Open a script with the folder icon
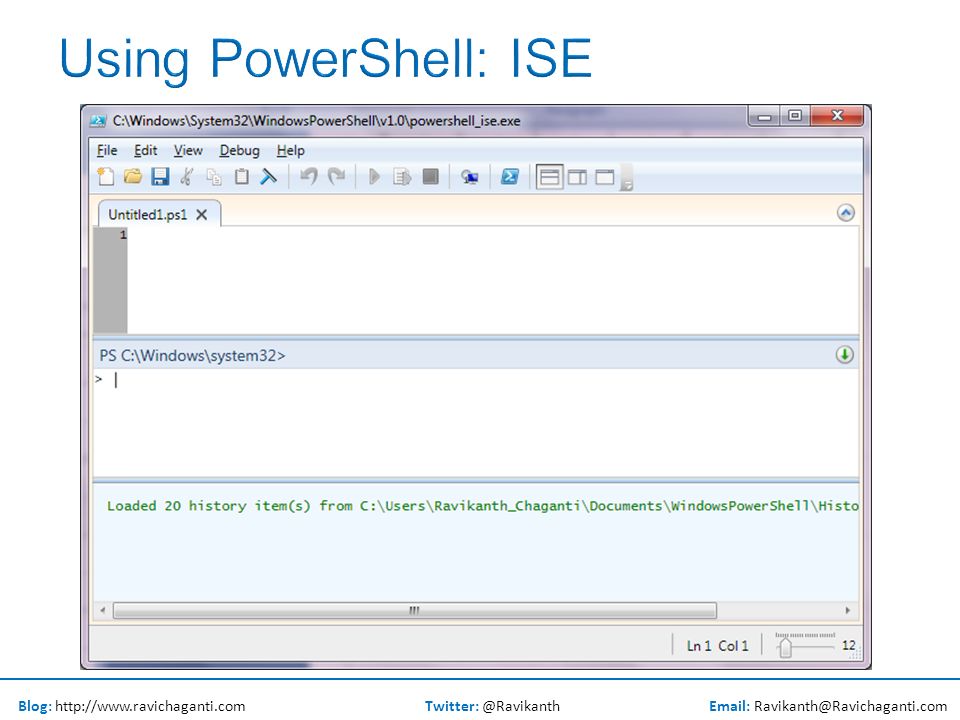The height and width of the screenshot is (720, 960). 133,177
